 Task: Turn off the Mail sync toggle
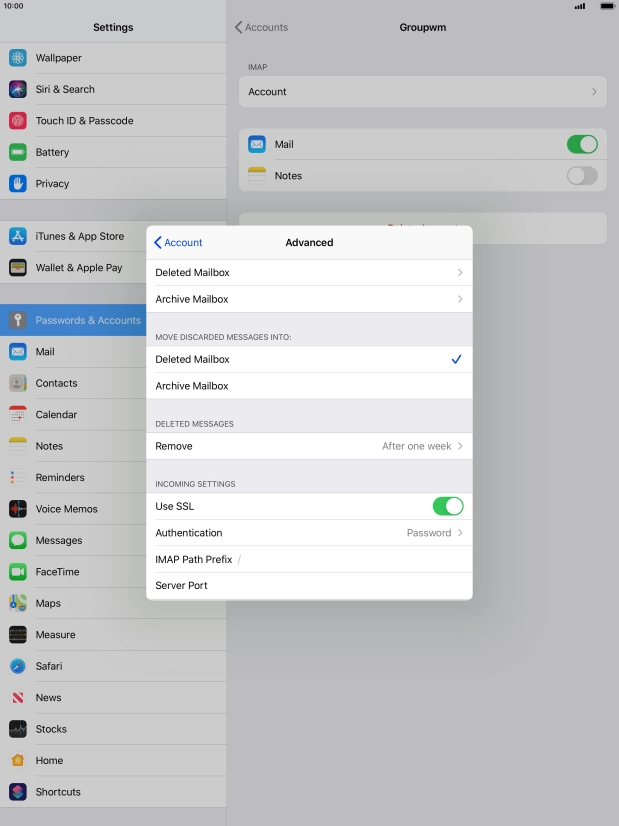point(581,144)
